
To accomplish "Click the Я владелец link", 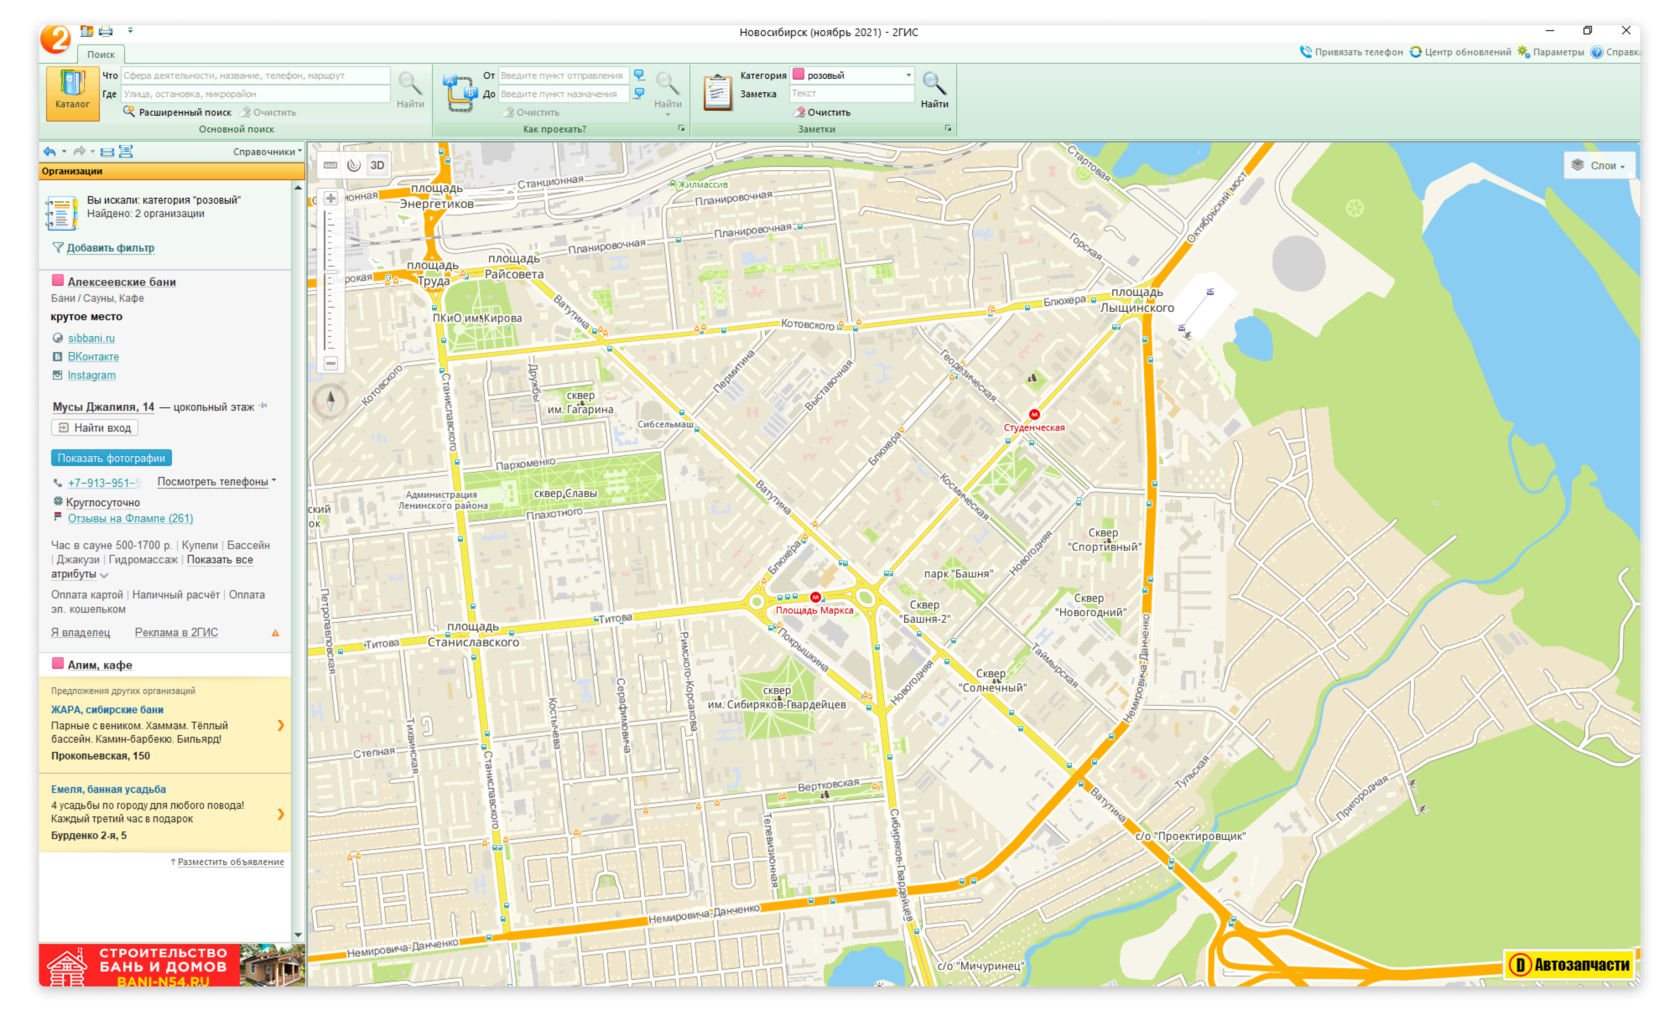I will point(81,633).
